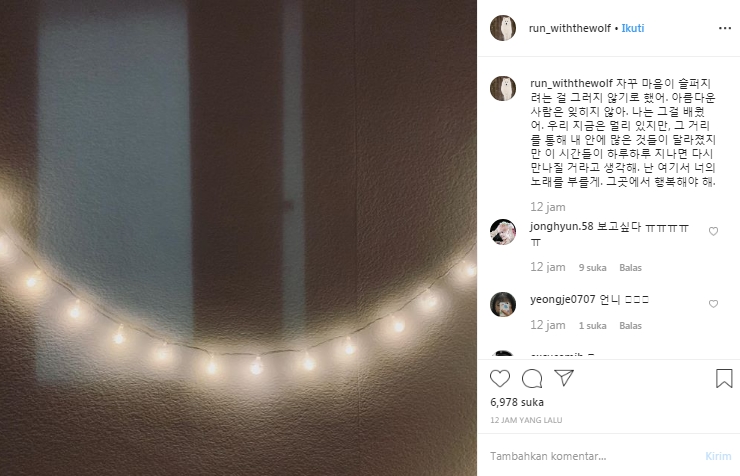Open jonghyun.58's avatar
Image resolution: width=740 pixels, height=476 pixels.
tap(503, 232)
